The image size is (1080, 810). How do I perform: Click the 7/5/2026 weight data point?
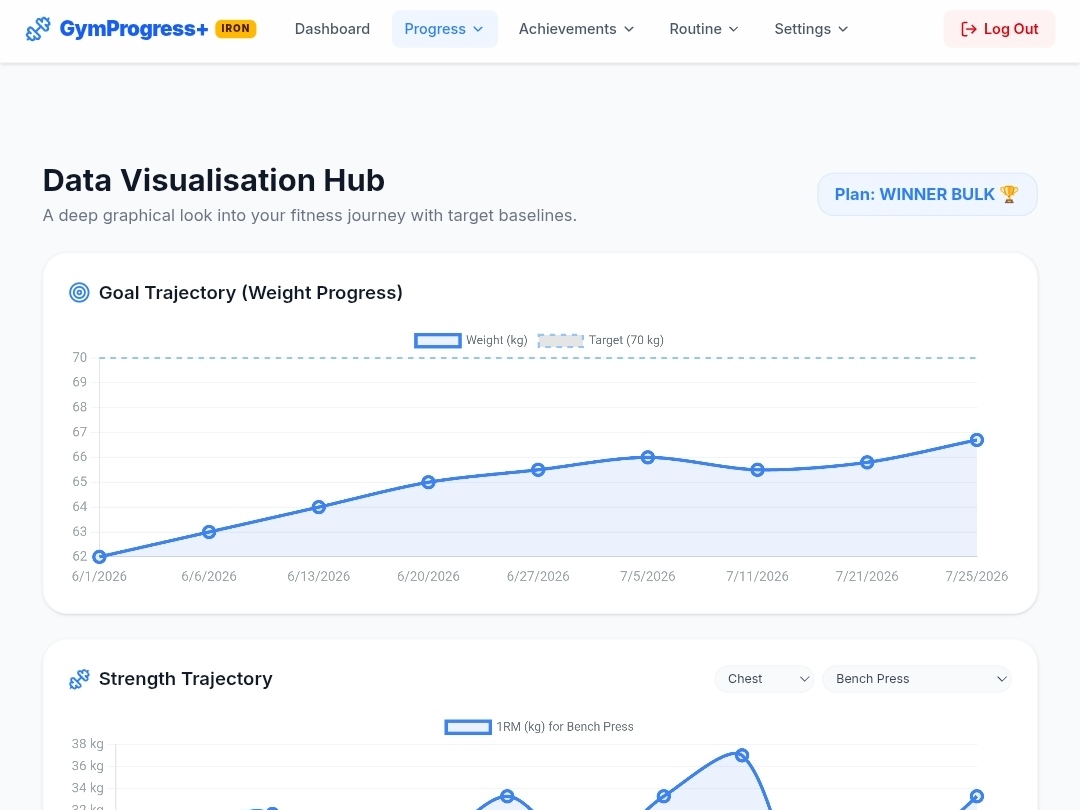click(647, 457)
